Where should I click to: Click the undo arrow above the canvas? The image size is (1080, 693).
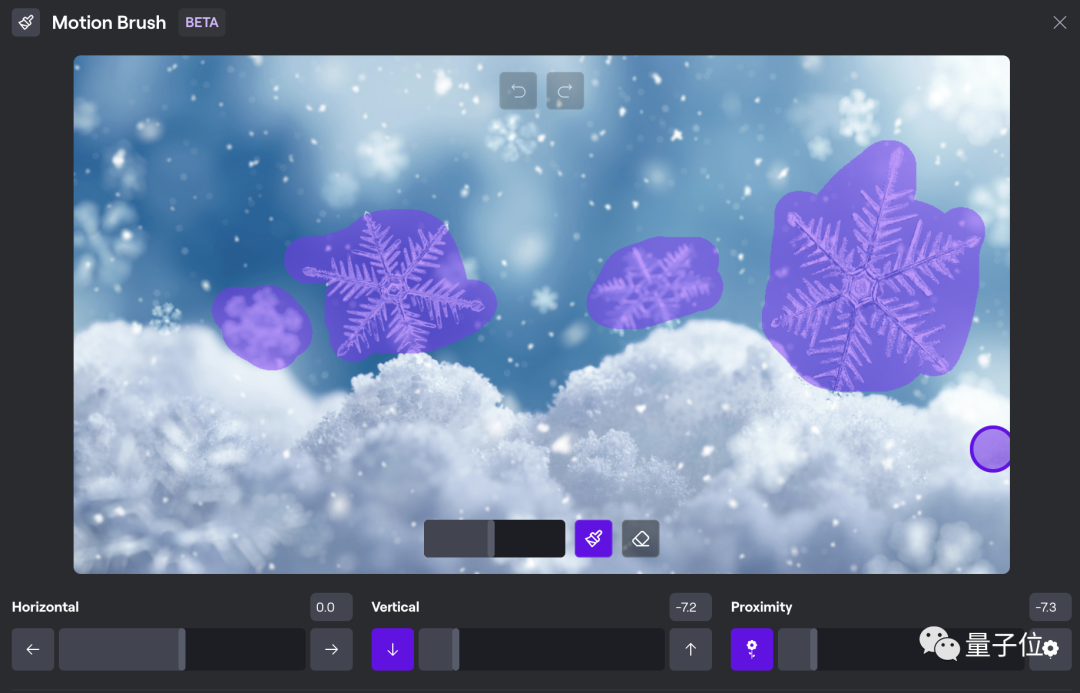coord(518,92)
